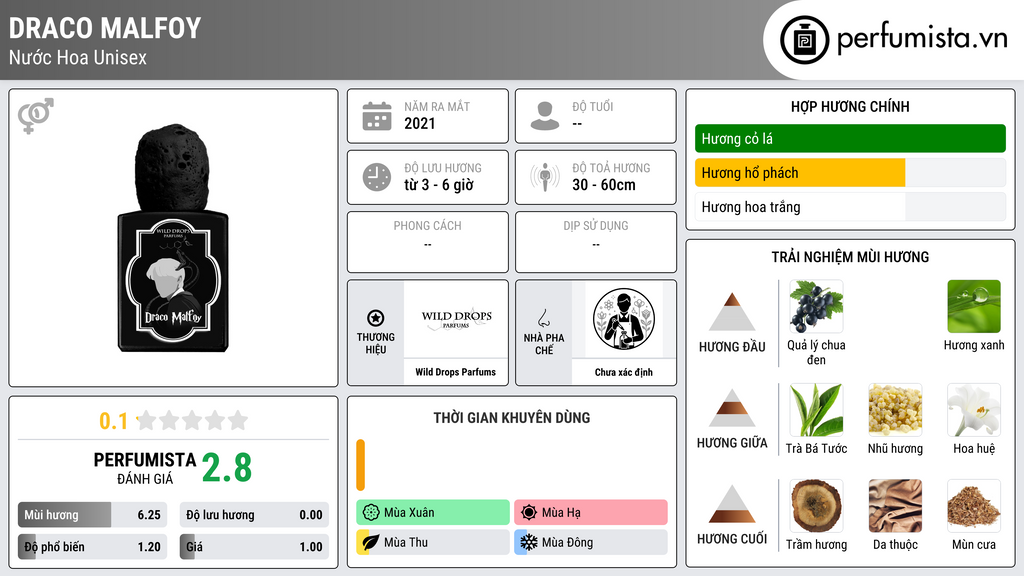Click the Mùa Hạ sun icon
1024x576 pixels.
(x=529, y=513)
